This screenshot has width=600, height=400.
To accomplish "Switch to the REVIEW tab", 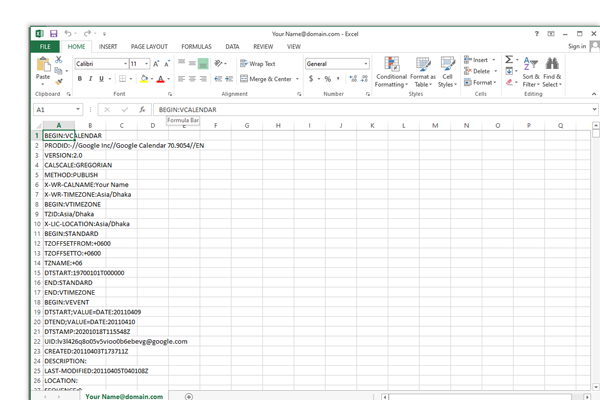I will 263,47.
